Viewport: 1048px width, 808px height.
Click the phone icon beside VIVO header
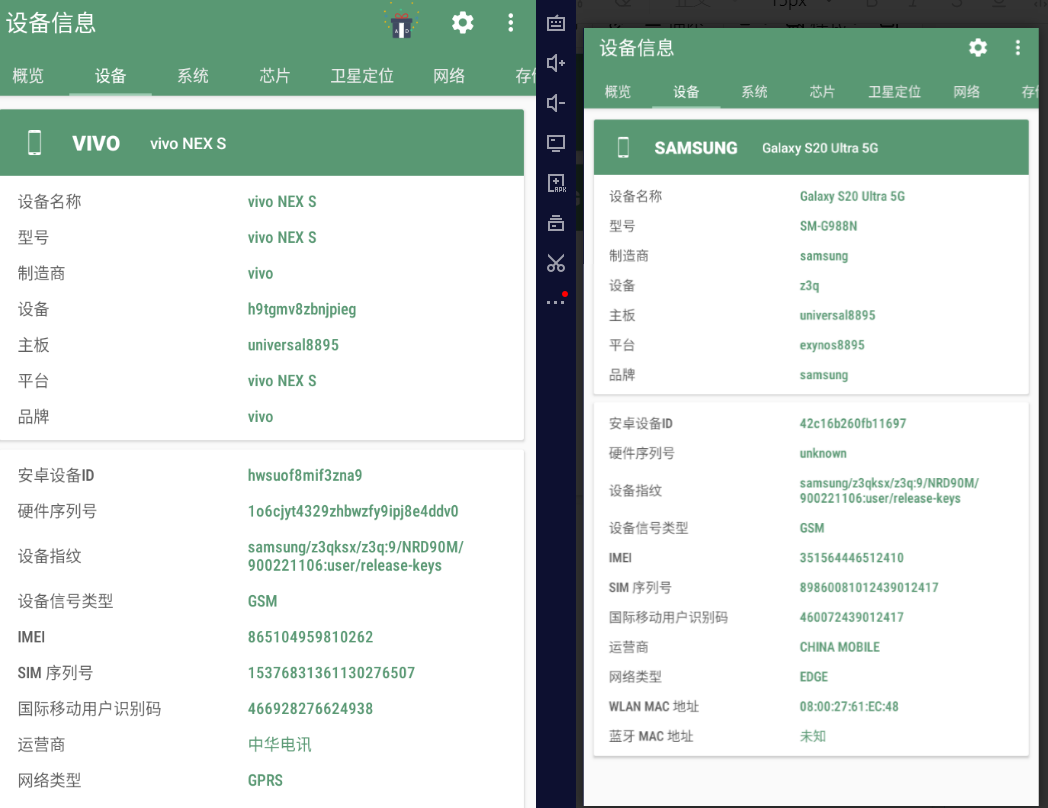[34, 143]
